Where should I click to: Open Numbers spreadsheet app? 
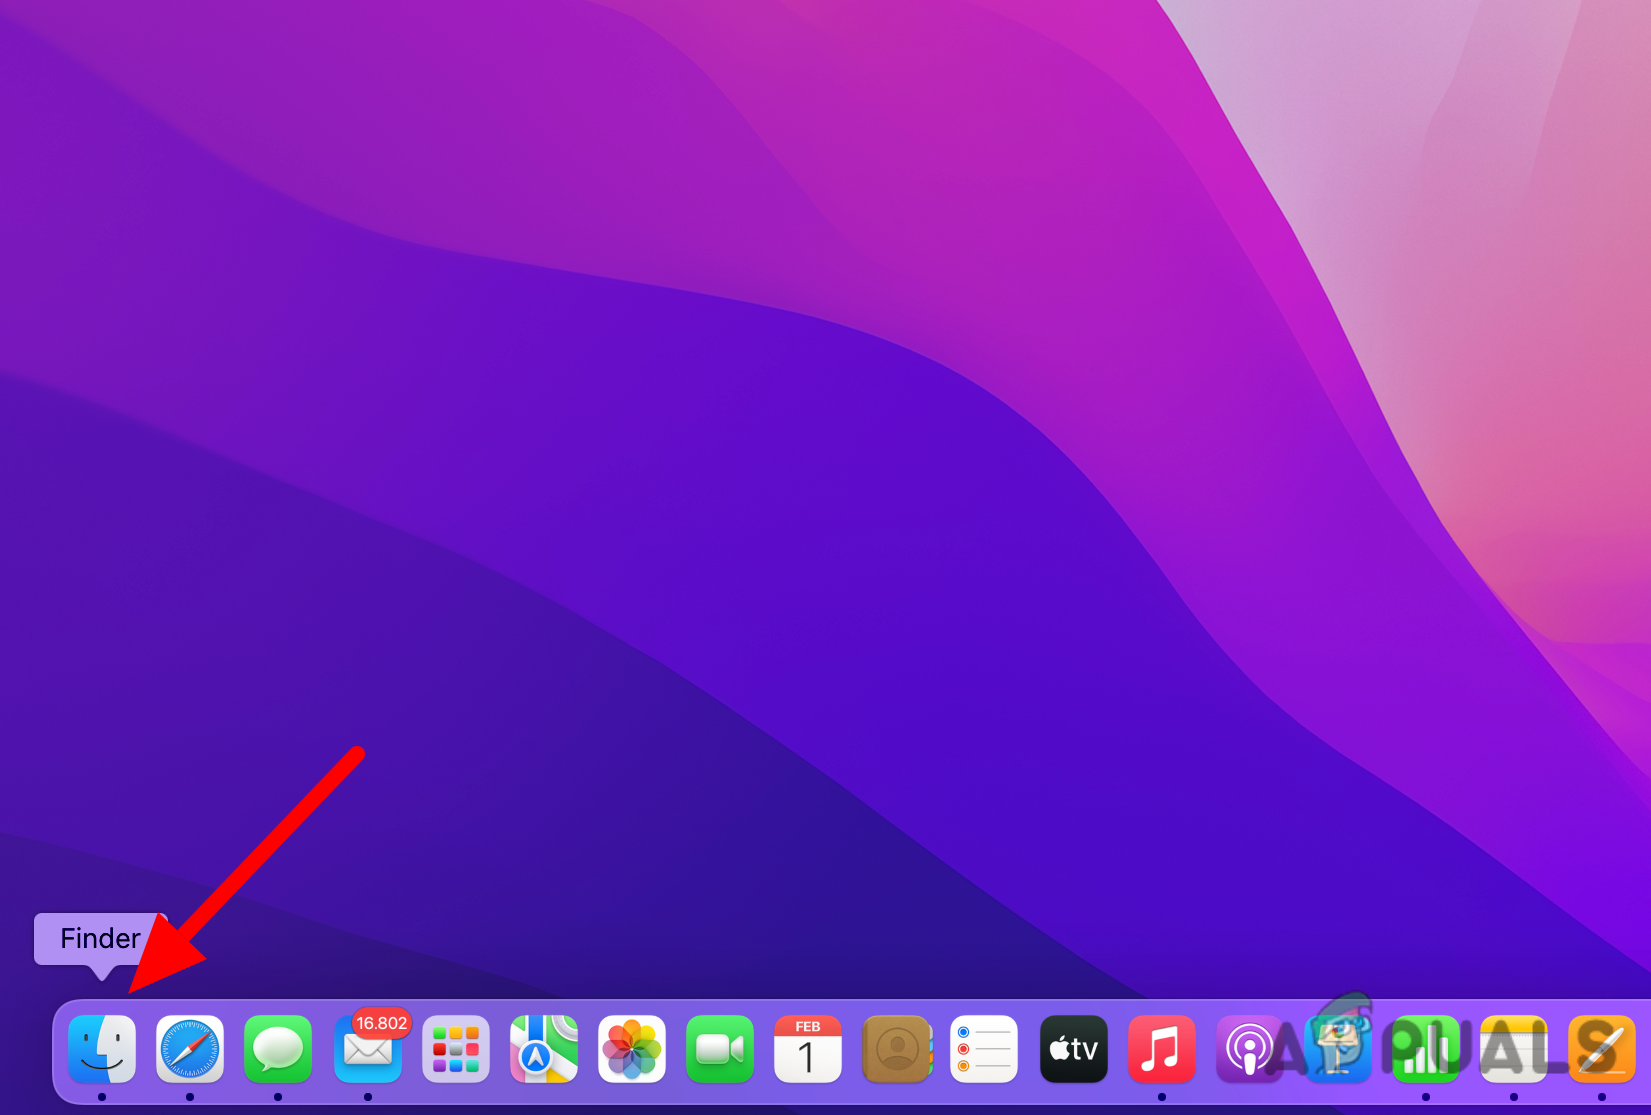pos(1425,1049)
